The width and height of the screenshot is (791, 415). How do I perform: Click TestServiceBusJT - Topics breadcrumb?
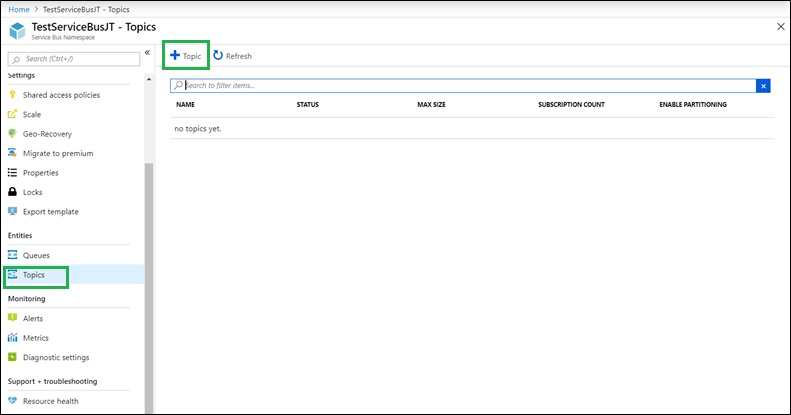click(x=86, y=9)
